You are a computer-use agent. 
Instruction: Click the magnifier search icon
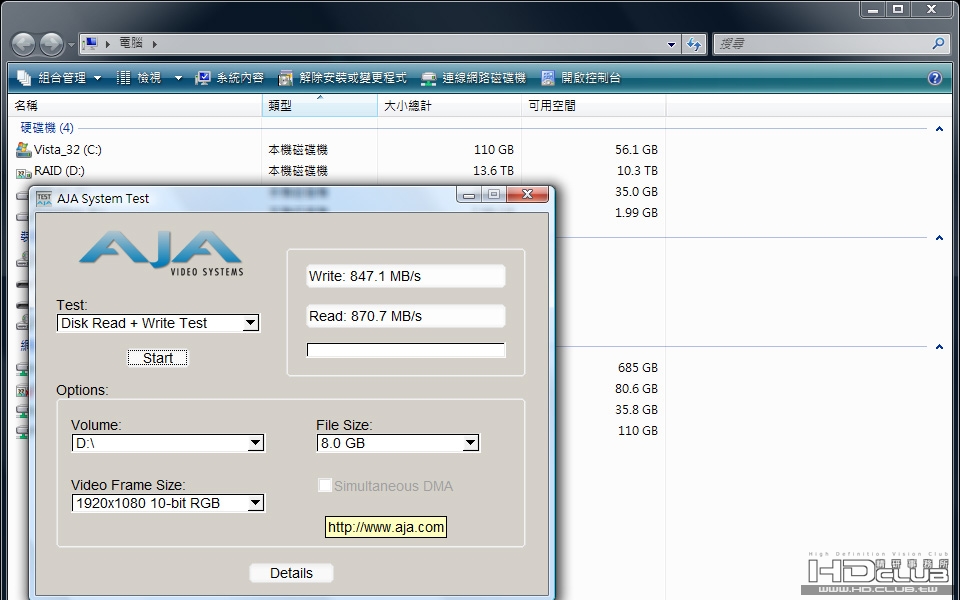coord(939,44)
